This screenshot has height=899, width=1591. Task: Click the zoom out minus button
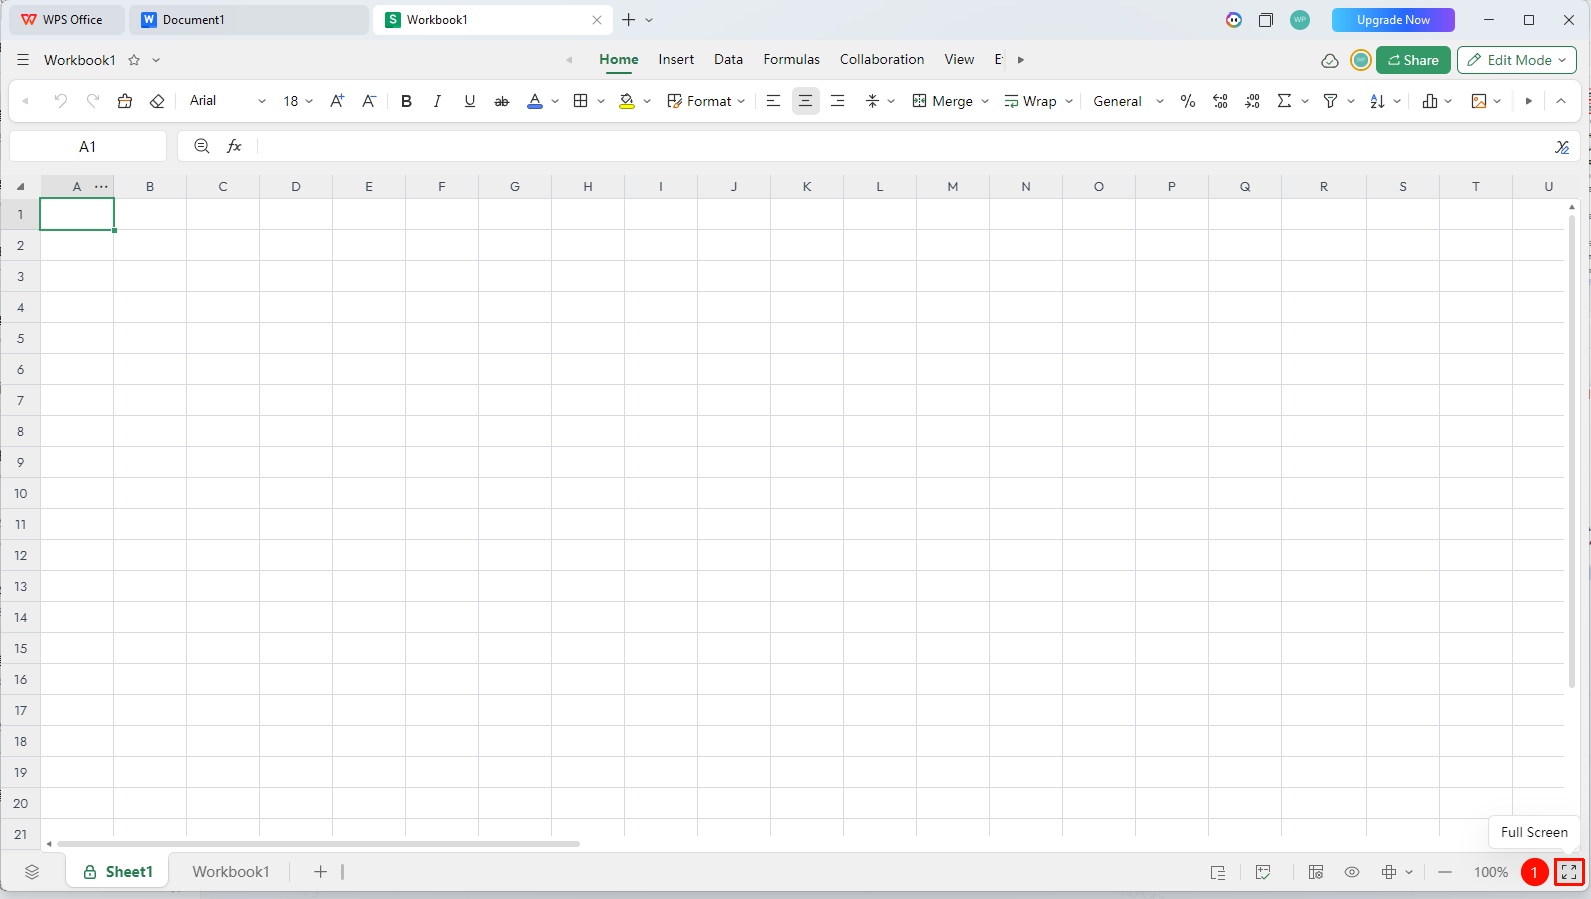pyautogui.click(x=1445, y=872)
